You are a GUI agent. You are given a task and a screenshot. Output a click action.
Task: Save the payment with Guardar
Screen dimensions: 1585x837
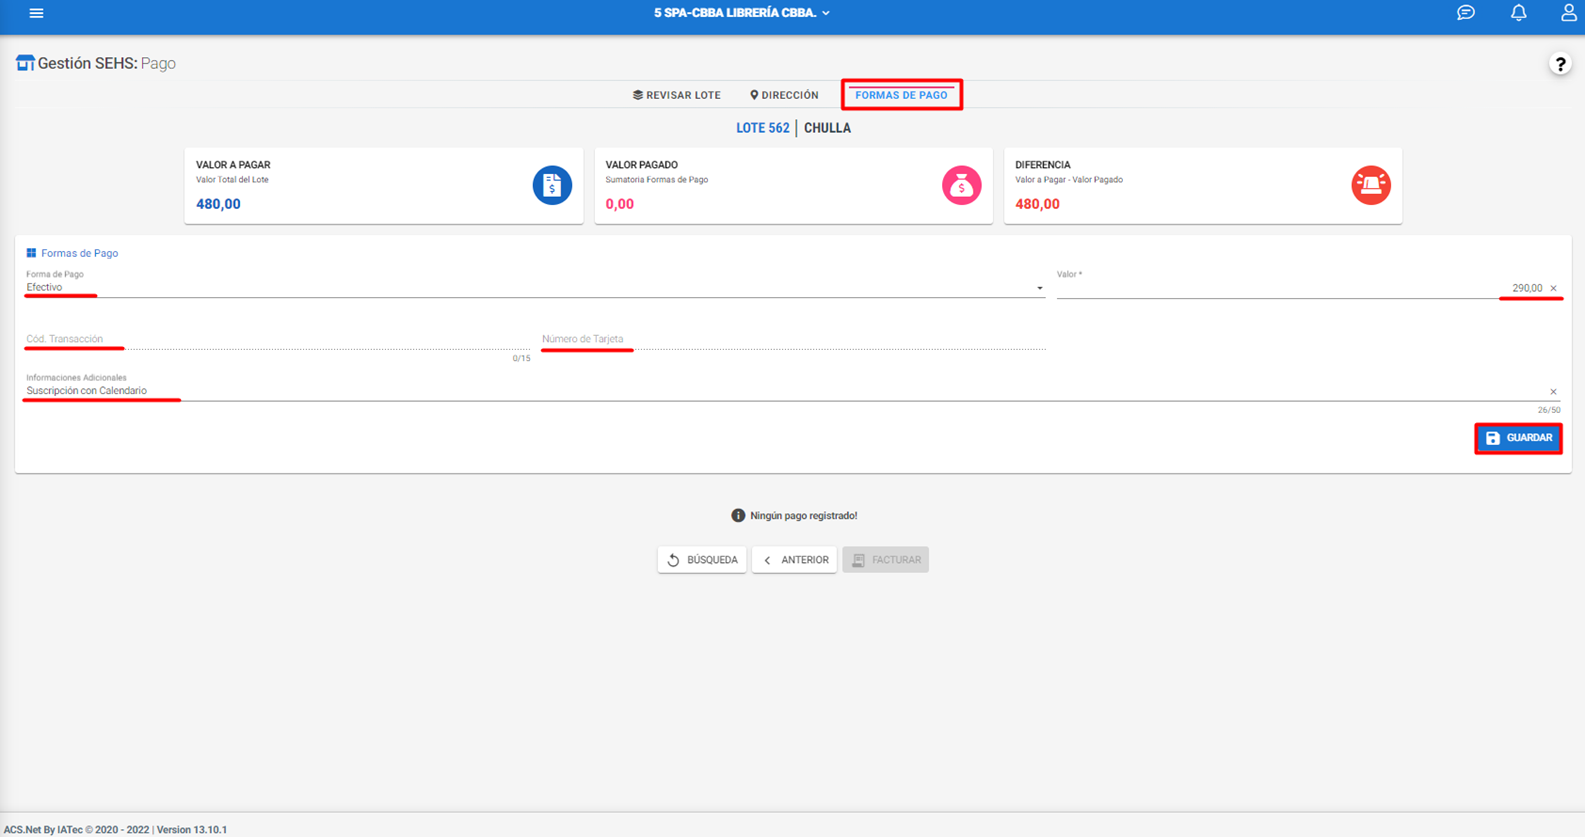1518,438
